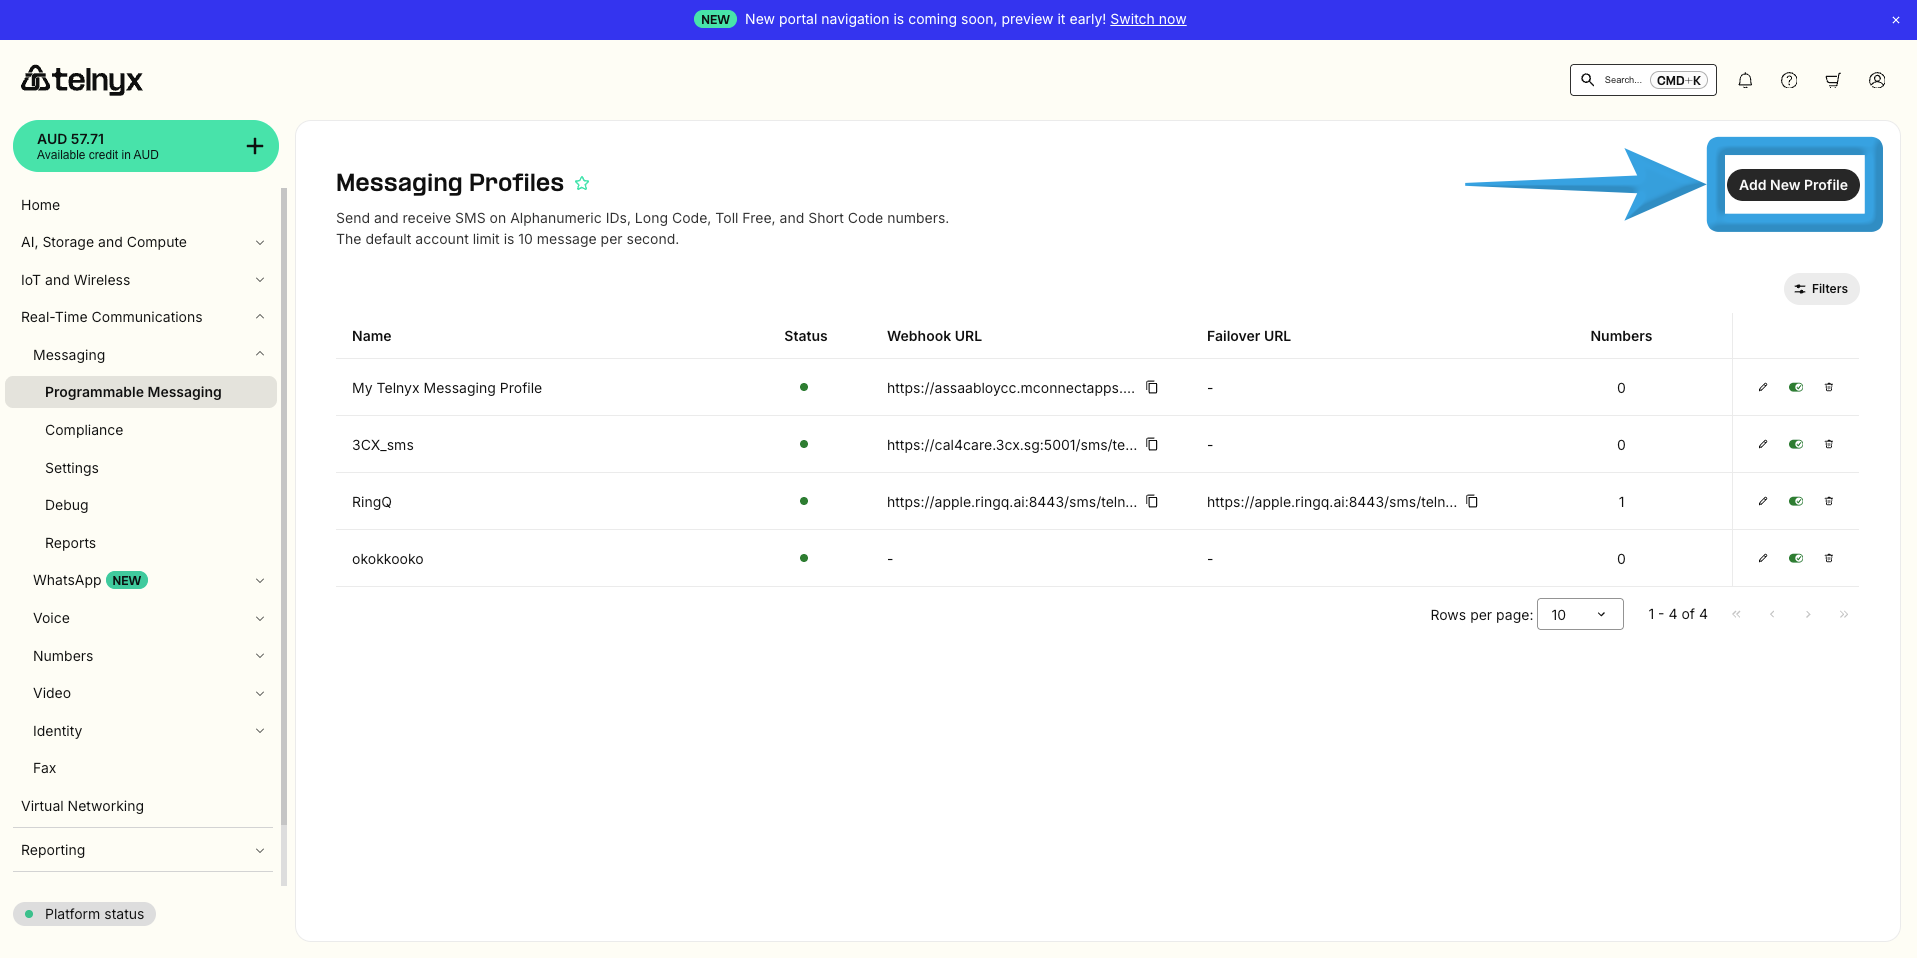Open the help question mark icon
The height and width of the screenshot is (958, 1917).
pos(1789,80)
